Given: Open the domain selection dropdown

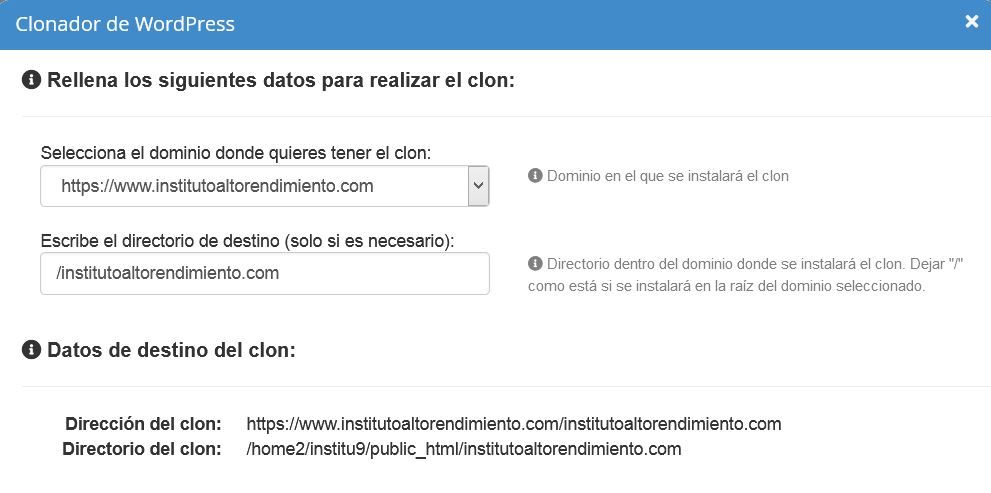Looking at the screenshot, I should 265,186.
